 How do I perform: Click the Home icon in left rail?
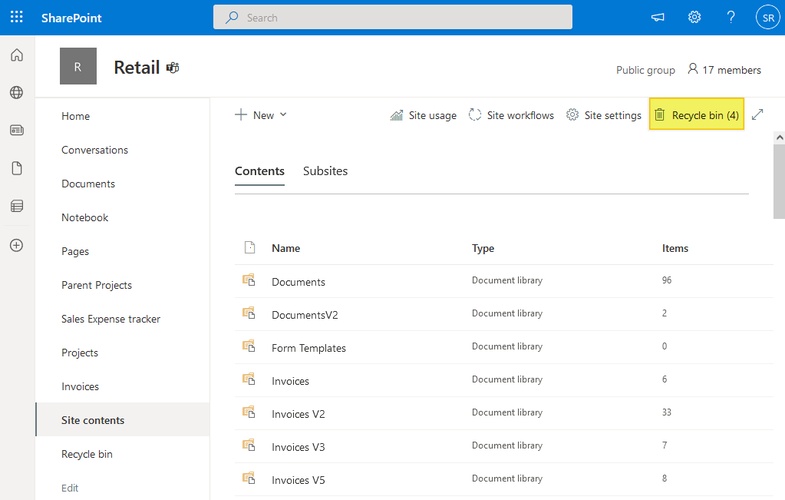point(17,55)
